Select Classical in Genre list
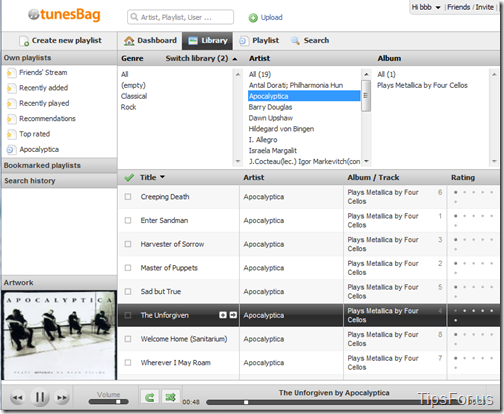 134,96
